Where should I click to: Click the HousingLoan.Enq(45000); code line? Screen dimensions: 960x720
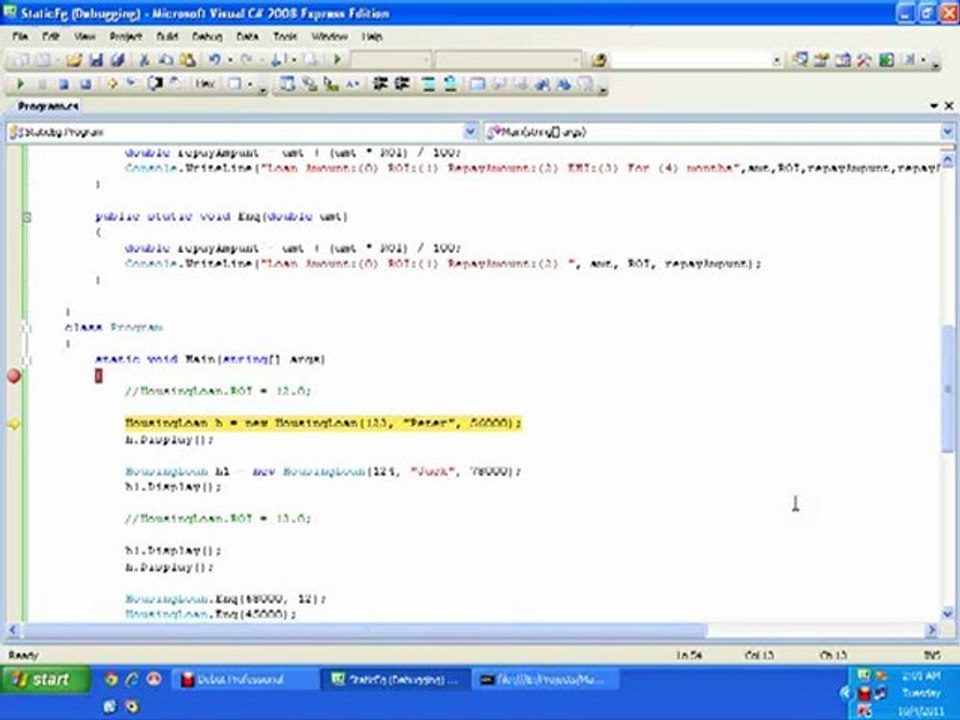211,613
